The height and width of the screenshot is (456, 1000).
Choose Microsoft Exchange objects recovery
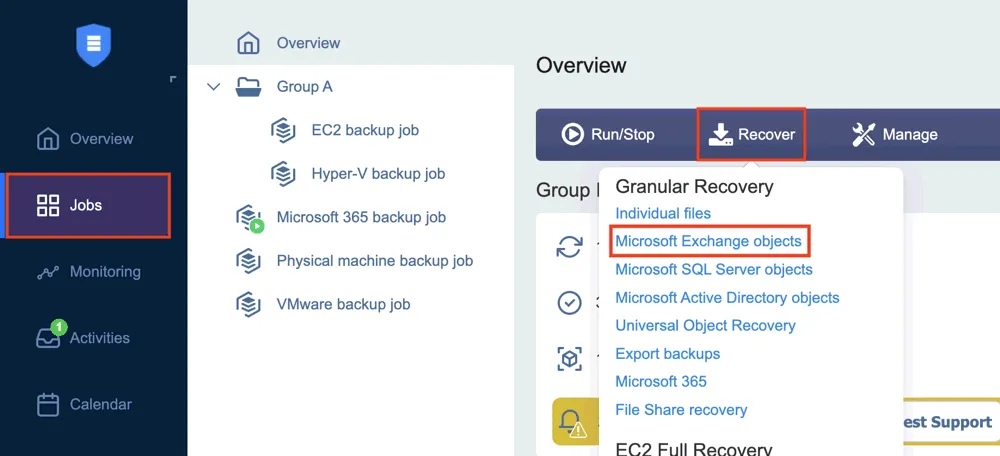[708, 241]
